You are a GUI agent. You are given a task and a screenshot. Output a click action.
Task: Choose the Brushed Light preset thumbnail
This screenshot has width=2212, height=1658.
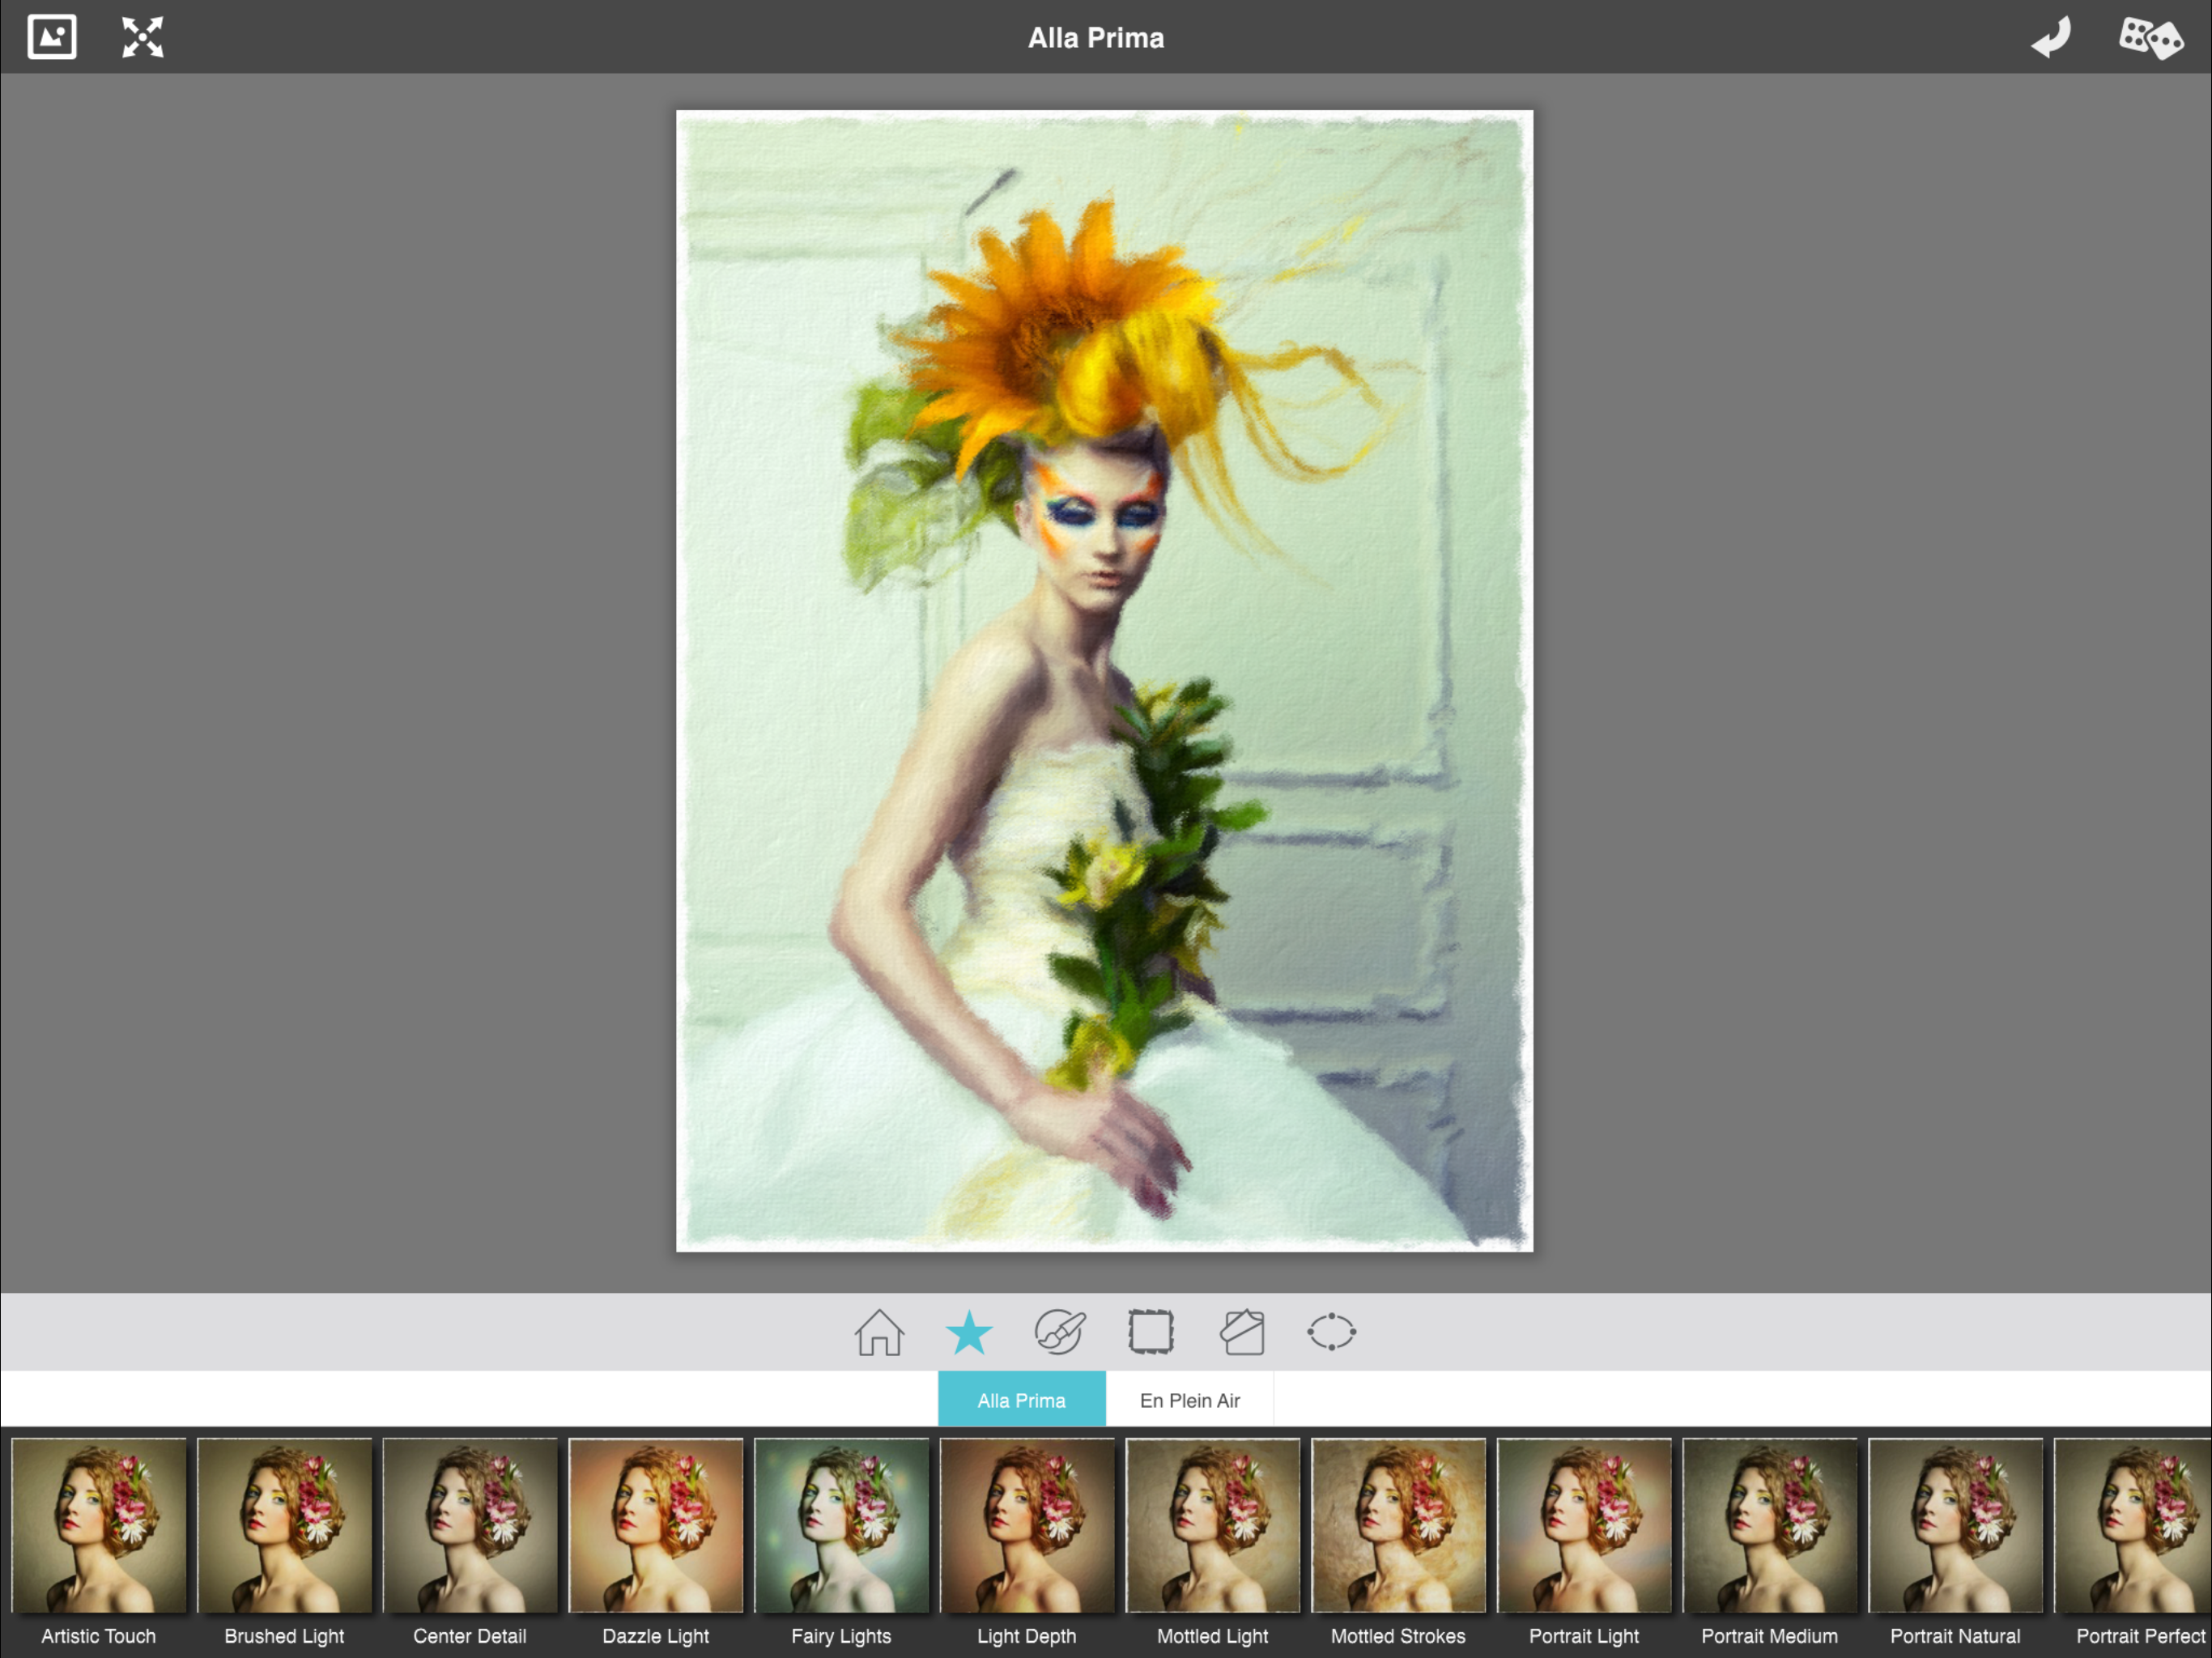point(284,1526)
